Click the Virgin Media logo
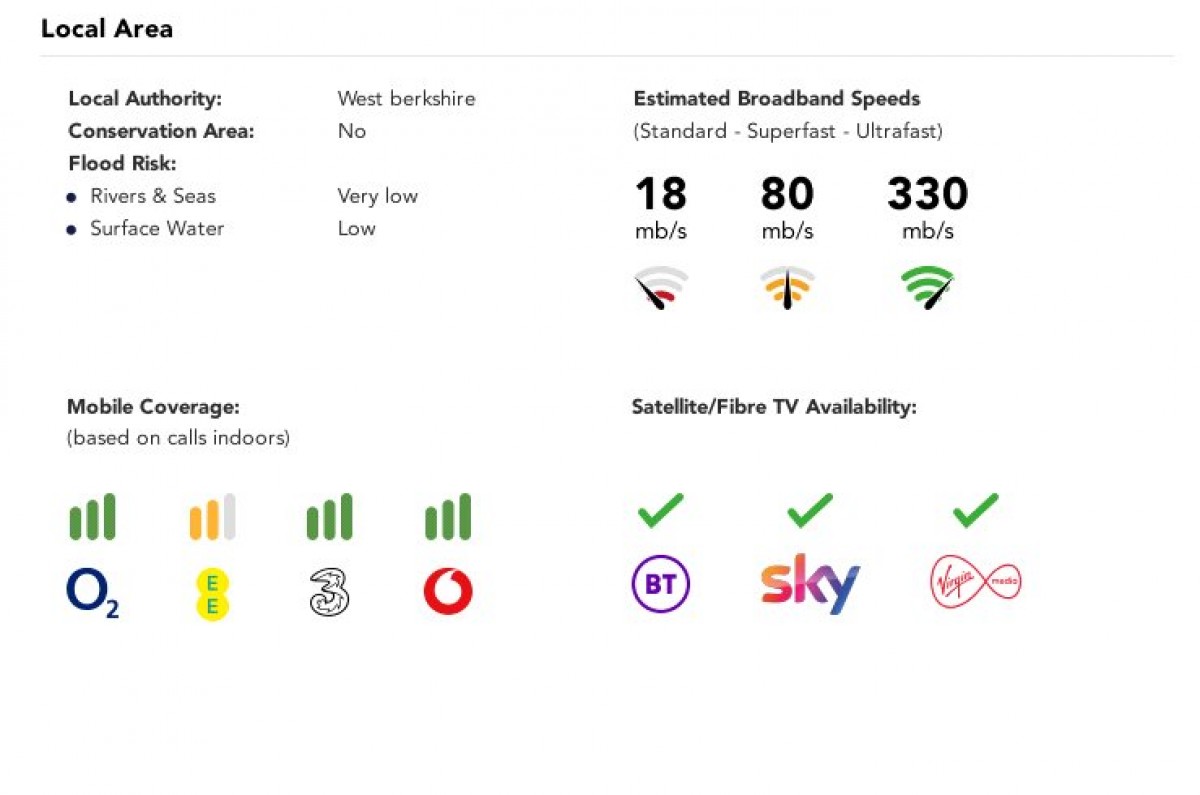Viewport: 1200px width, 795px height. click(x=975, y=582)
